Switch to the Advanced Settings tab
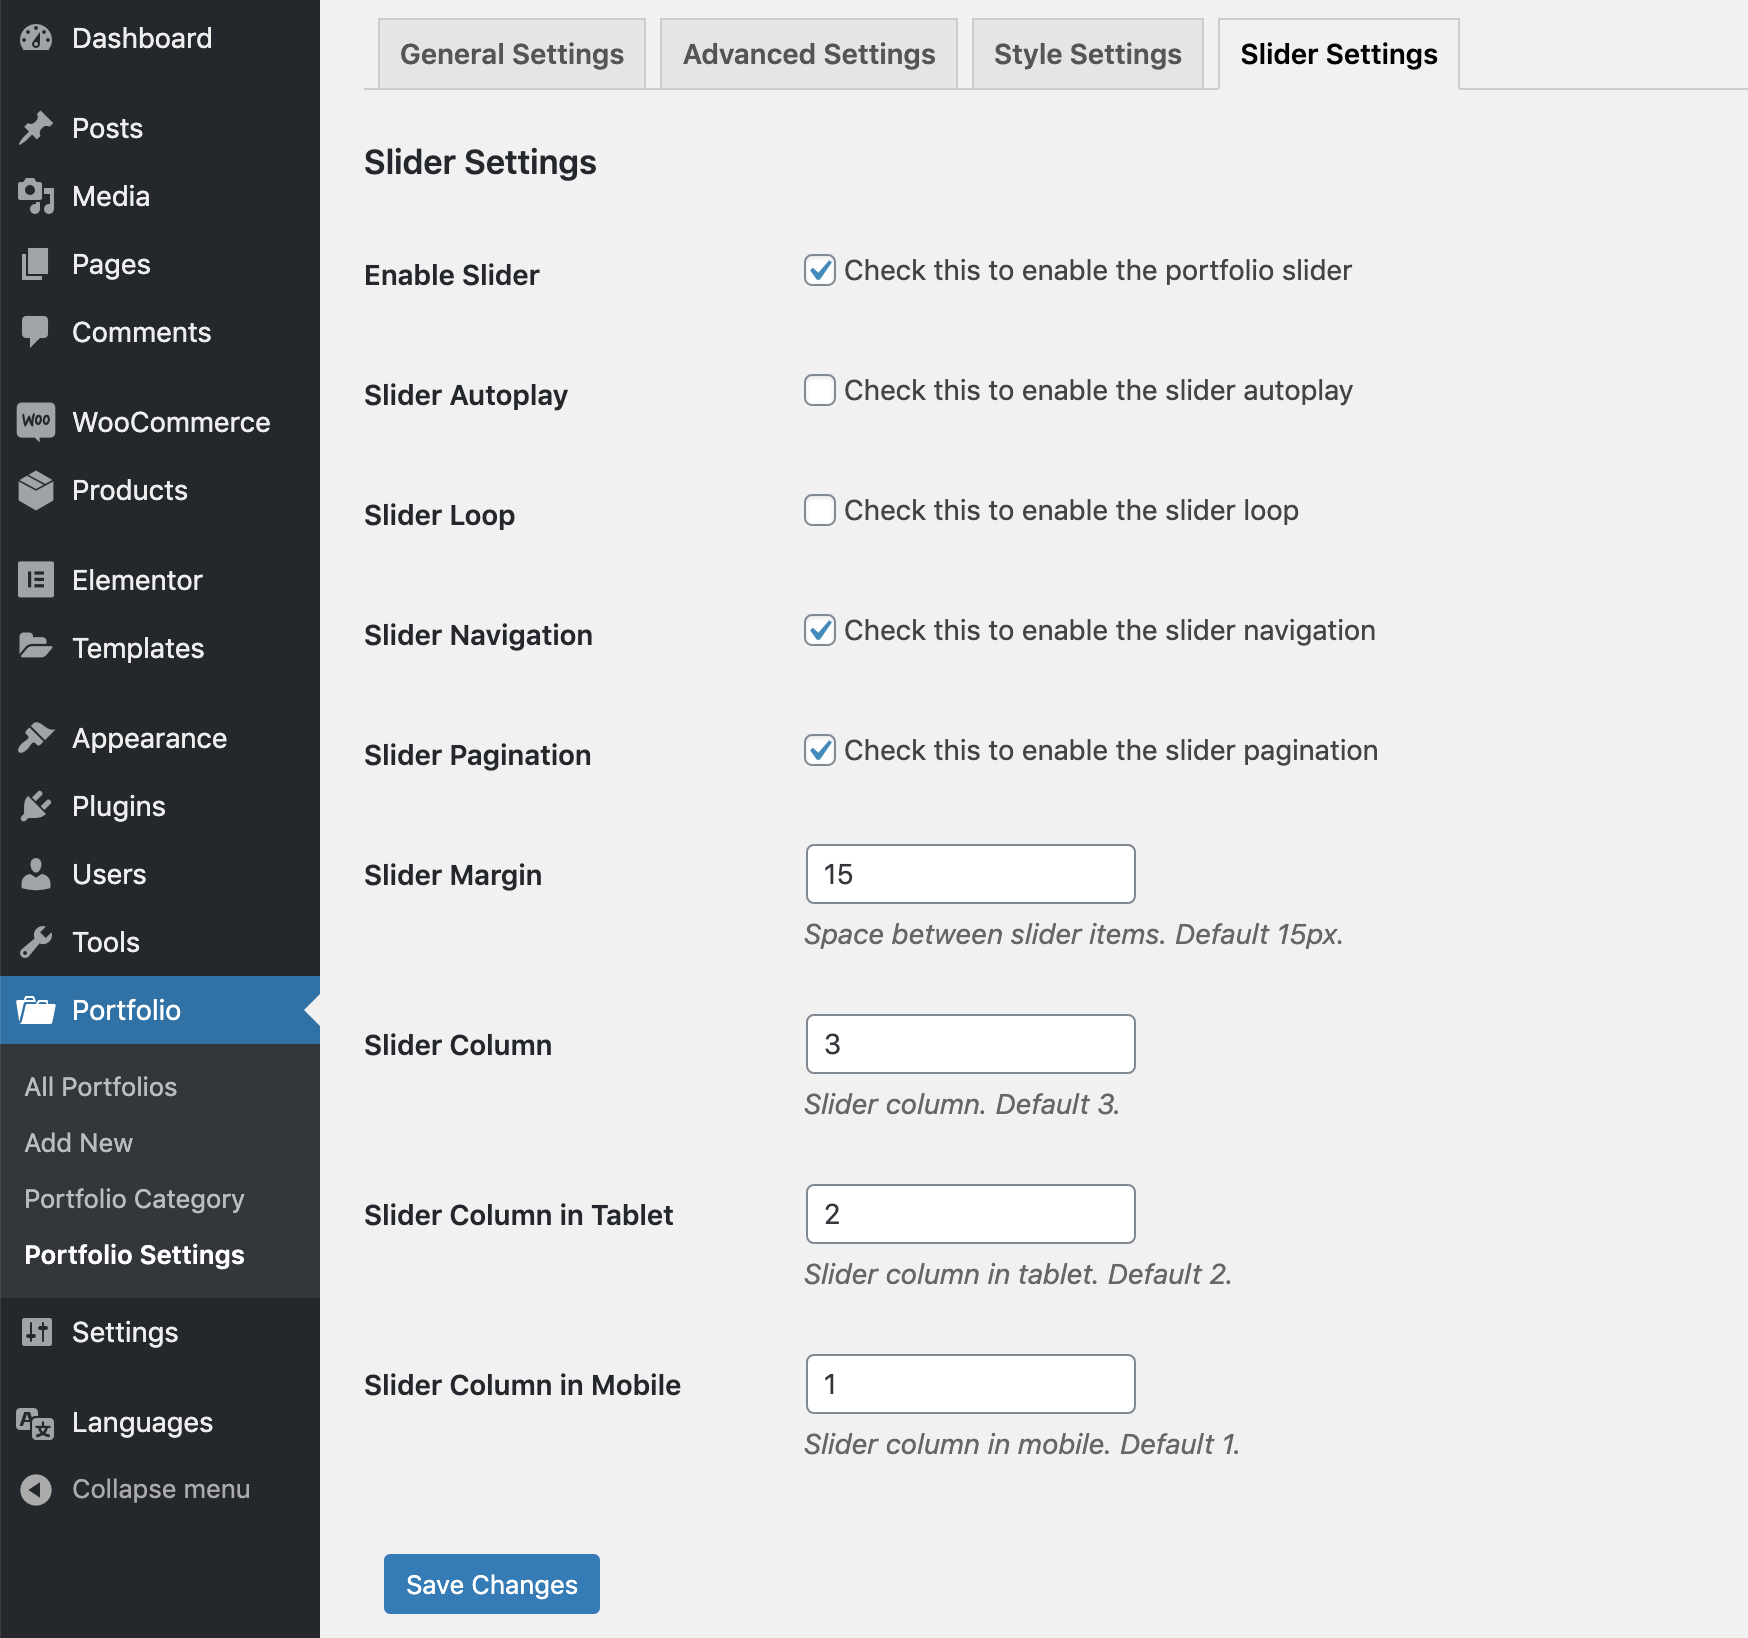 [809, 54]
